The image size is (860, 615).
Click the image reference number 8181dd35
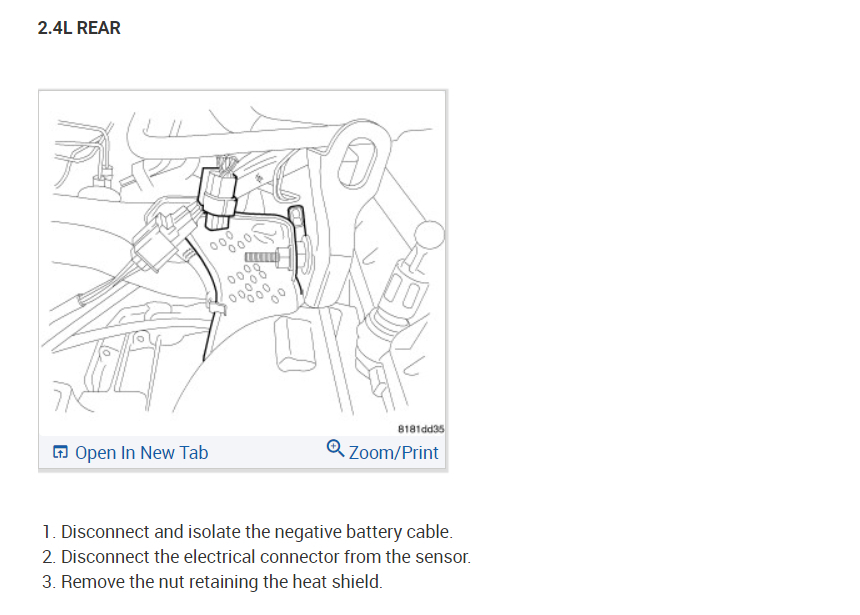click(x=421, y=429)
